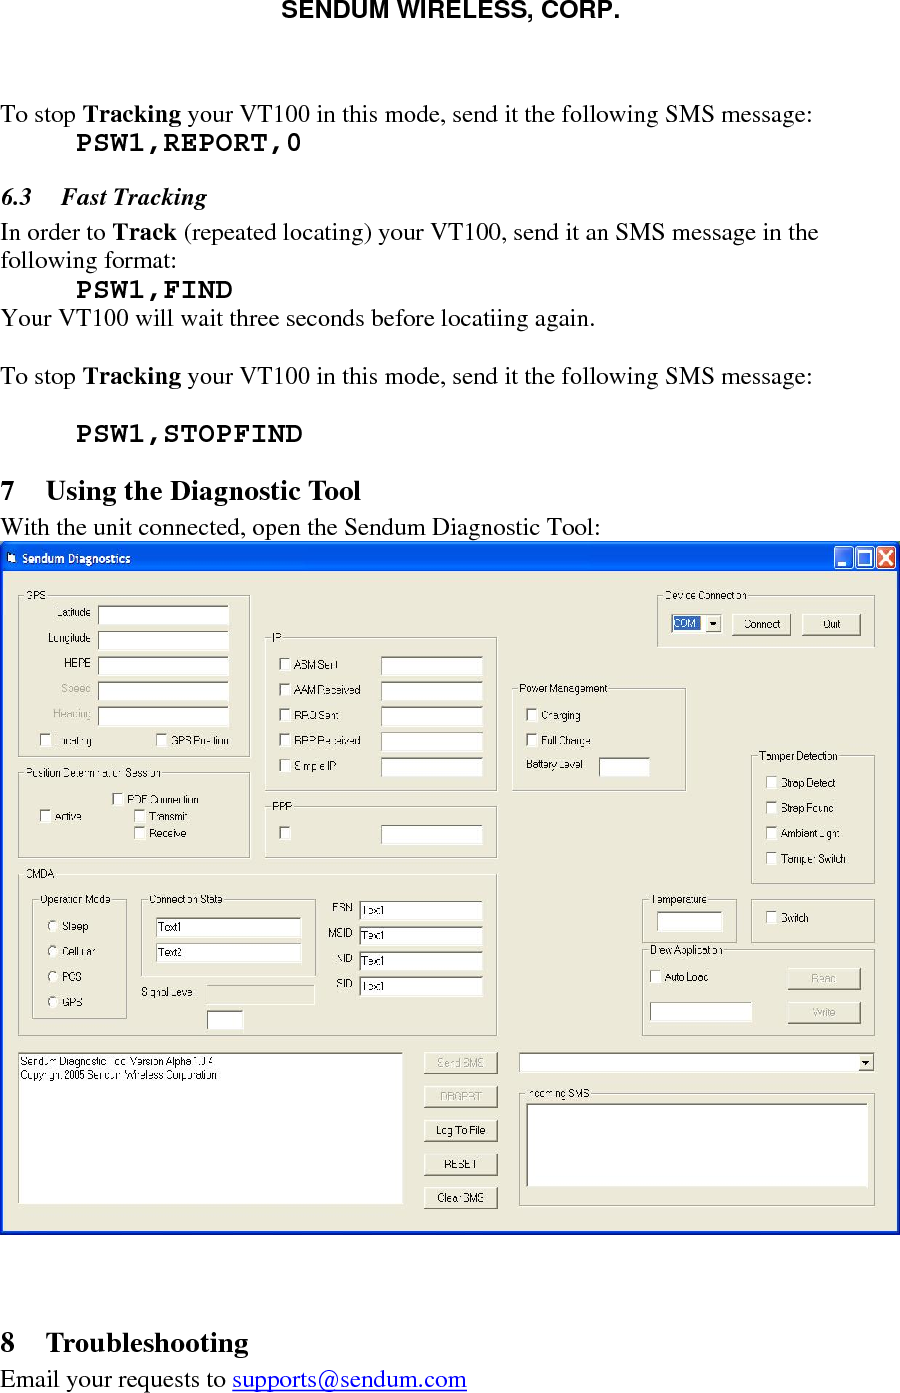The height and width of the screenshot is (1393, 900).
Task: Open the supports@sendum.com email link
Action: click(349, 1379)
